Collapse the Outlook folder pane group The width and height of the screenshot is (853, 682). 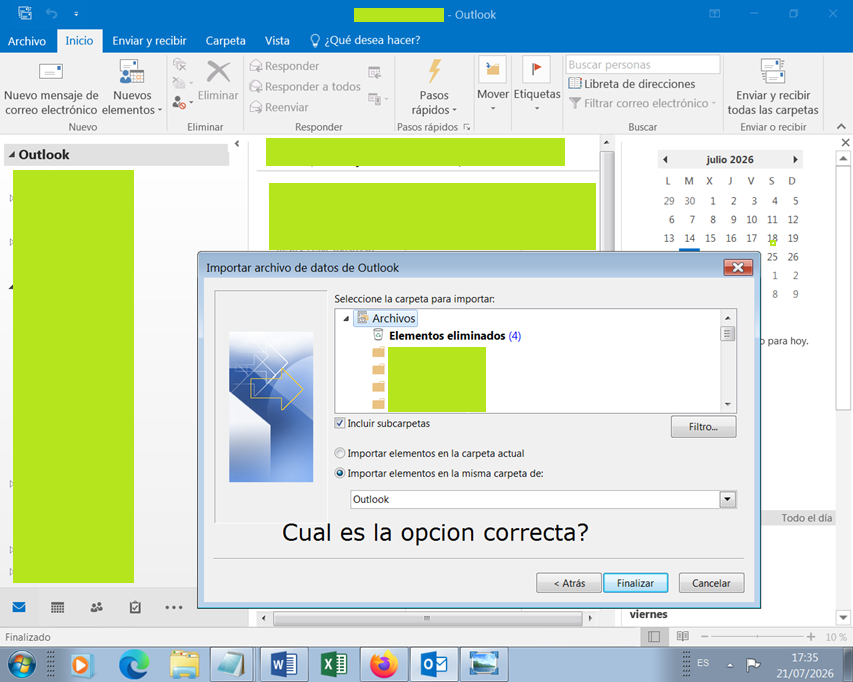click(12, 154)
